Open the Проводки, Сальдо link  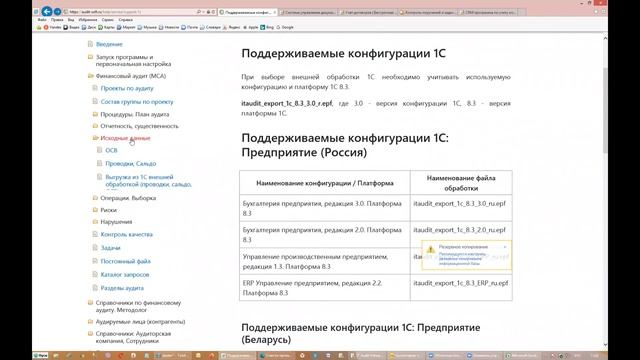point(131,163)
